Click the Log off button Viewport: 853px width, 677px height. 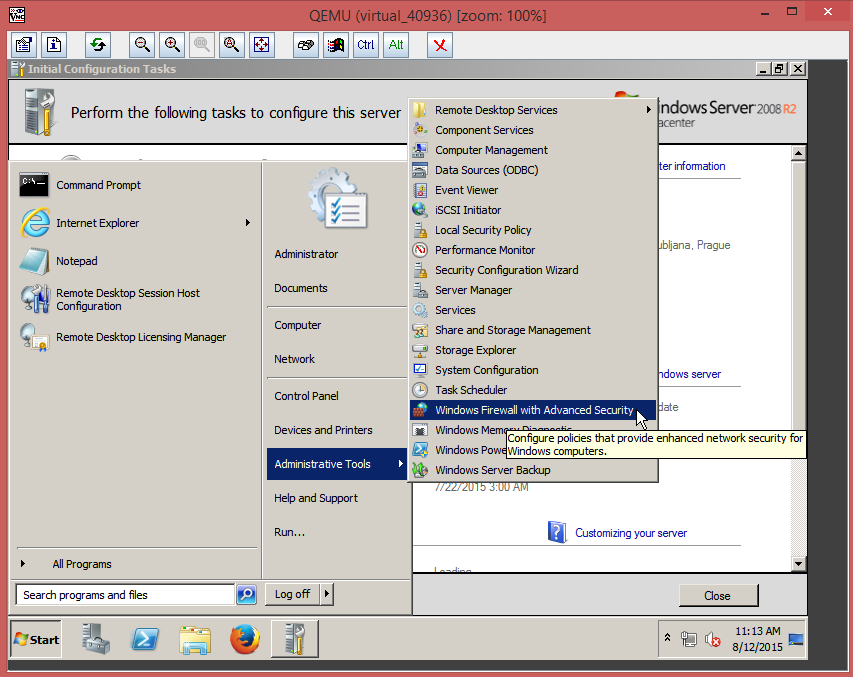click(x=293, y=594)
